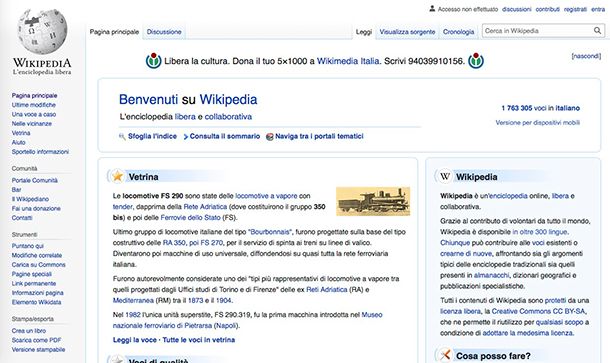Click globe icon beside Naviga tra i portali
This screenshot has height=363, width=610.
[x=270, y=137]
